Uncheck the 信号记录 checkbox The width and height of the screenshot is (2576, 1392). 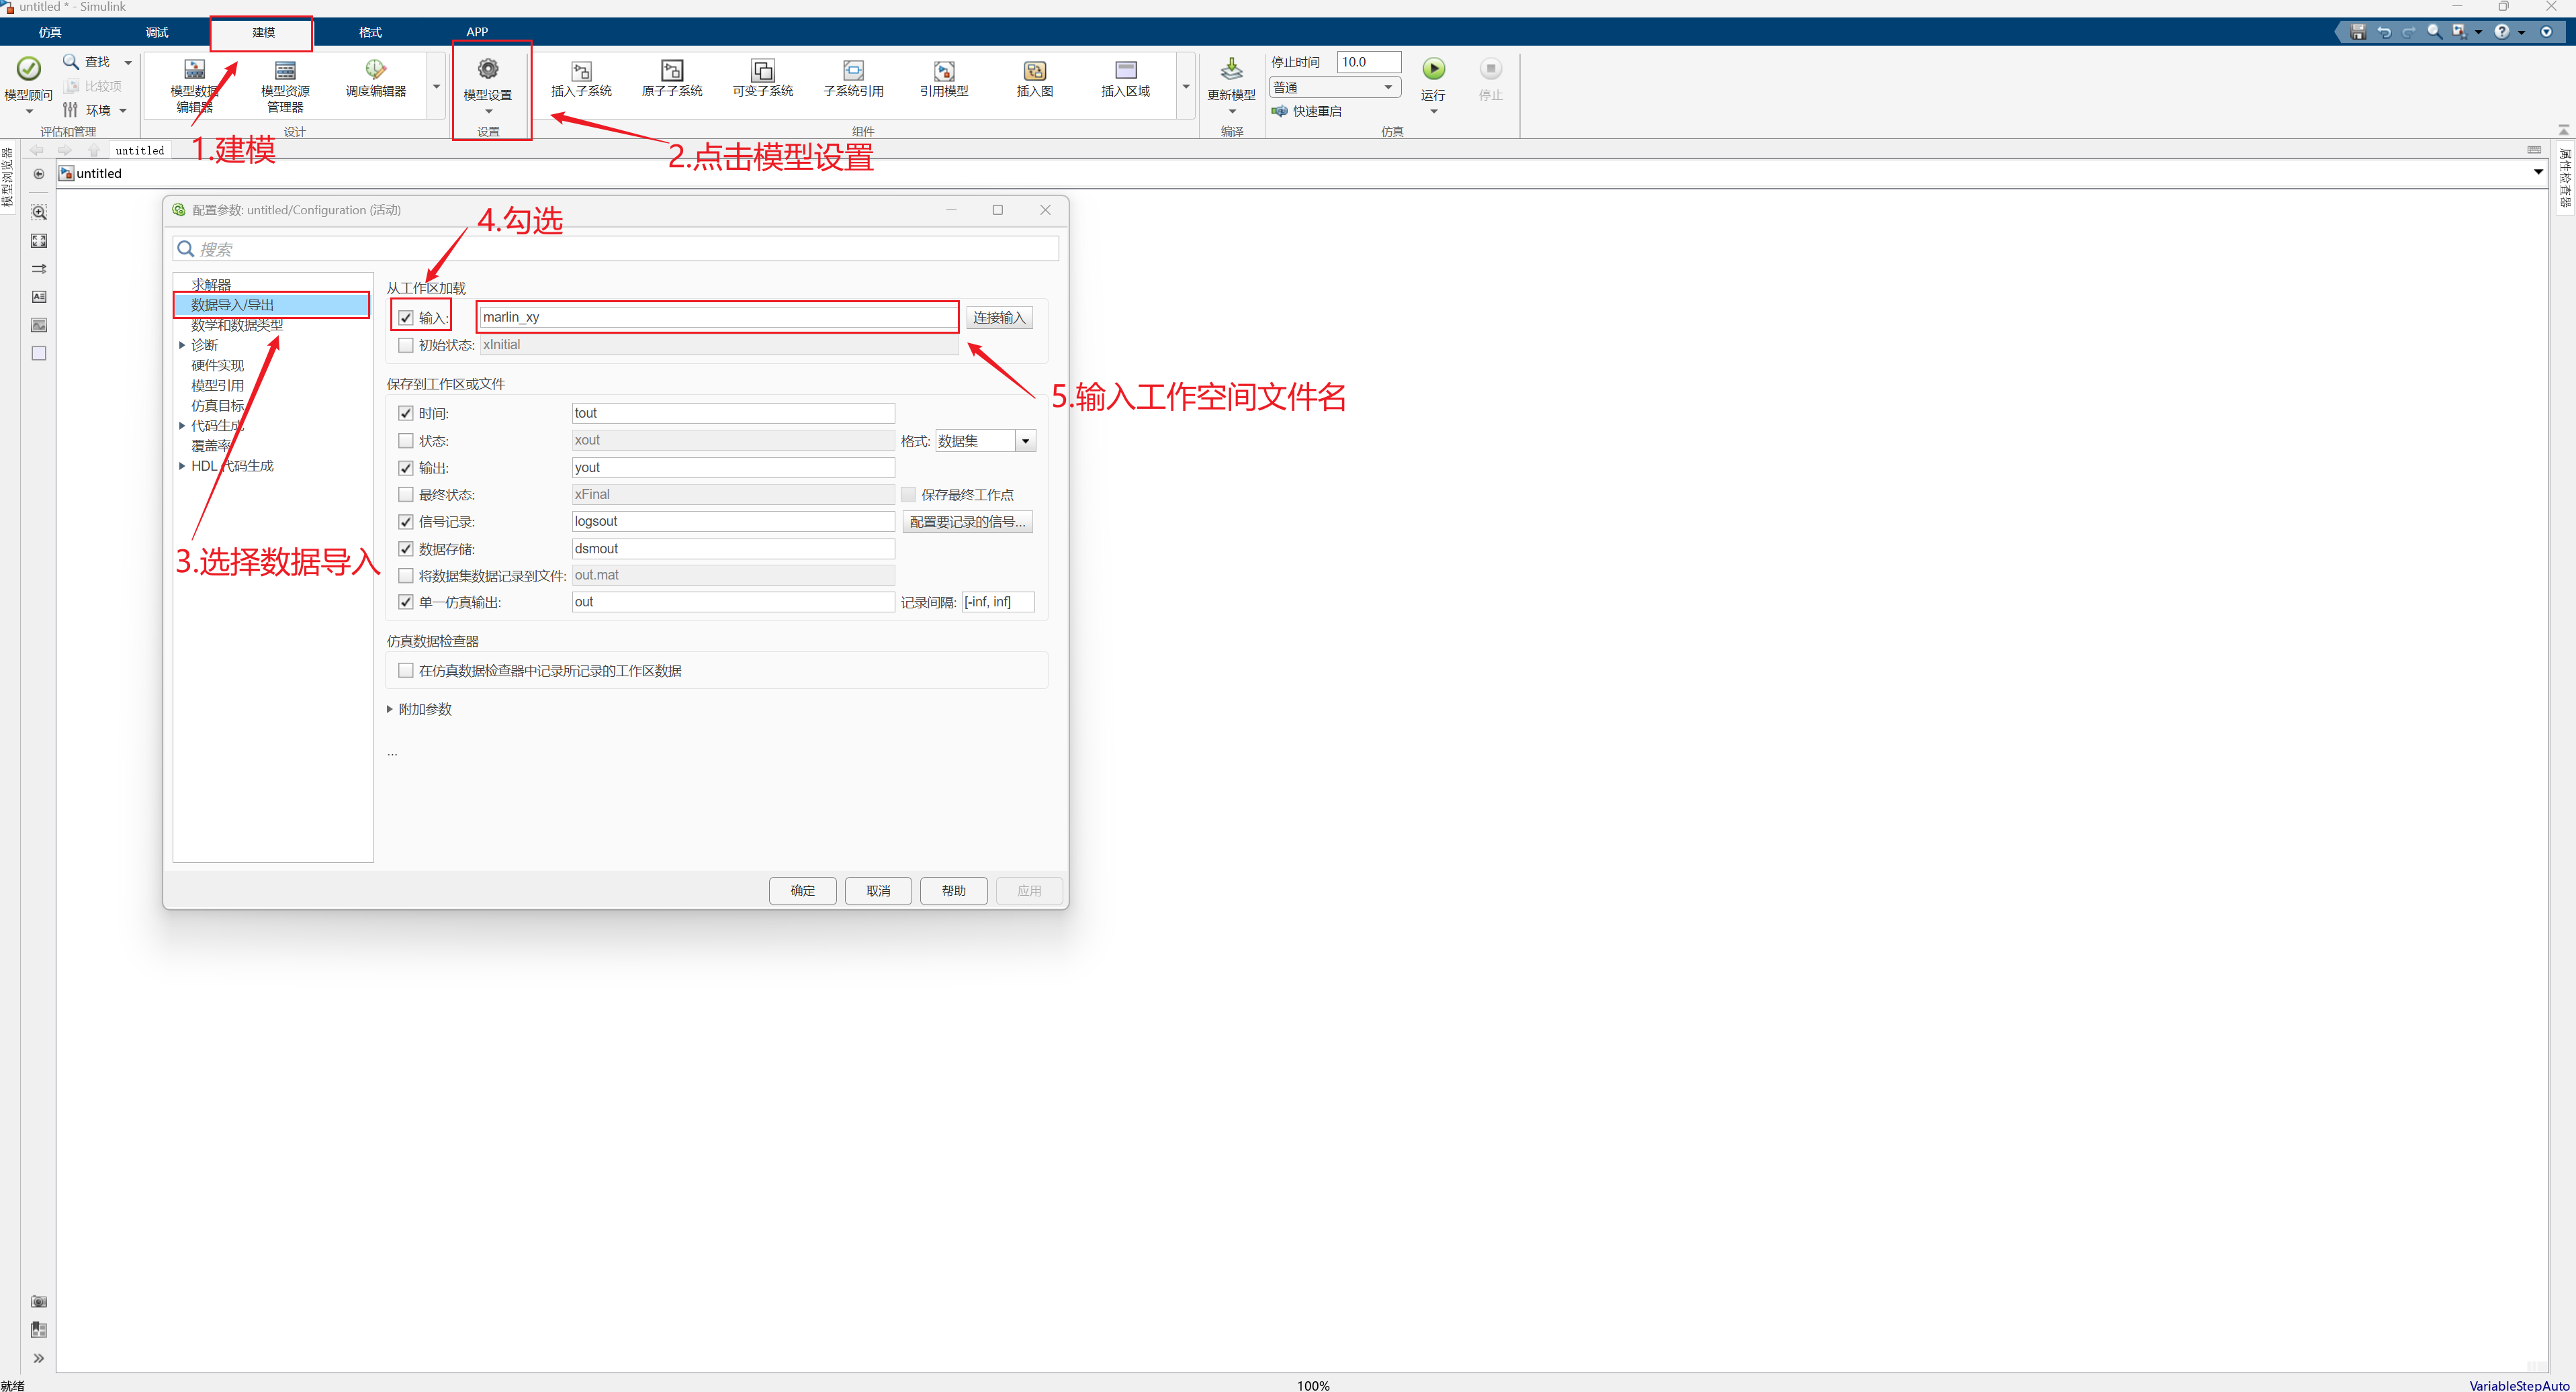406,522
